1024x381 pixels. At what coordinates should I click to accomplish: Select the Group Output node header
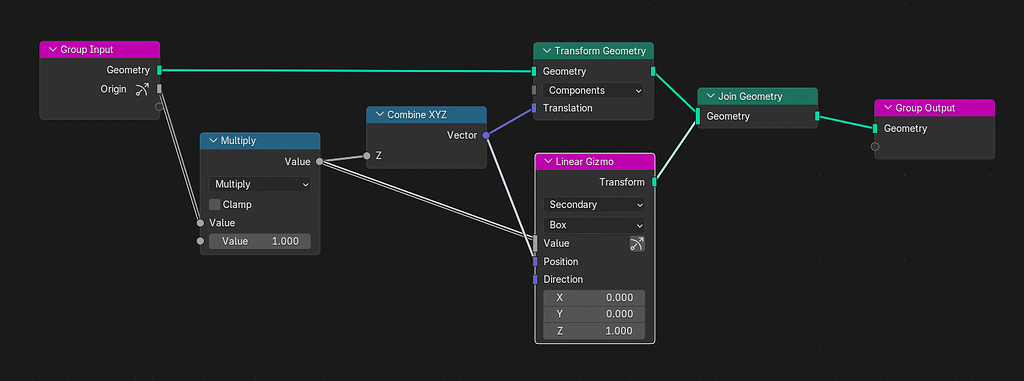coord(935,108)
